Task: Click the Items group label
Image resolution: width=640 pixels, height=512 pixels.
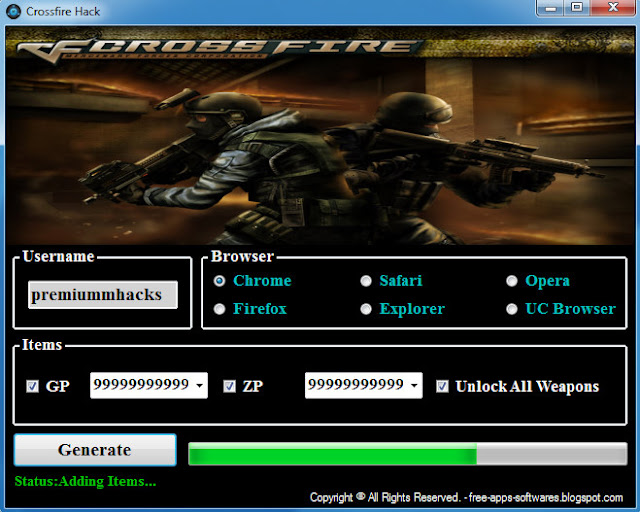Action: tap(42, 345)
